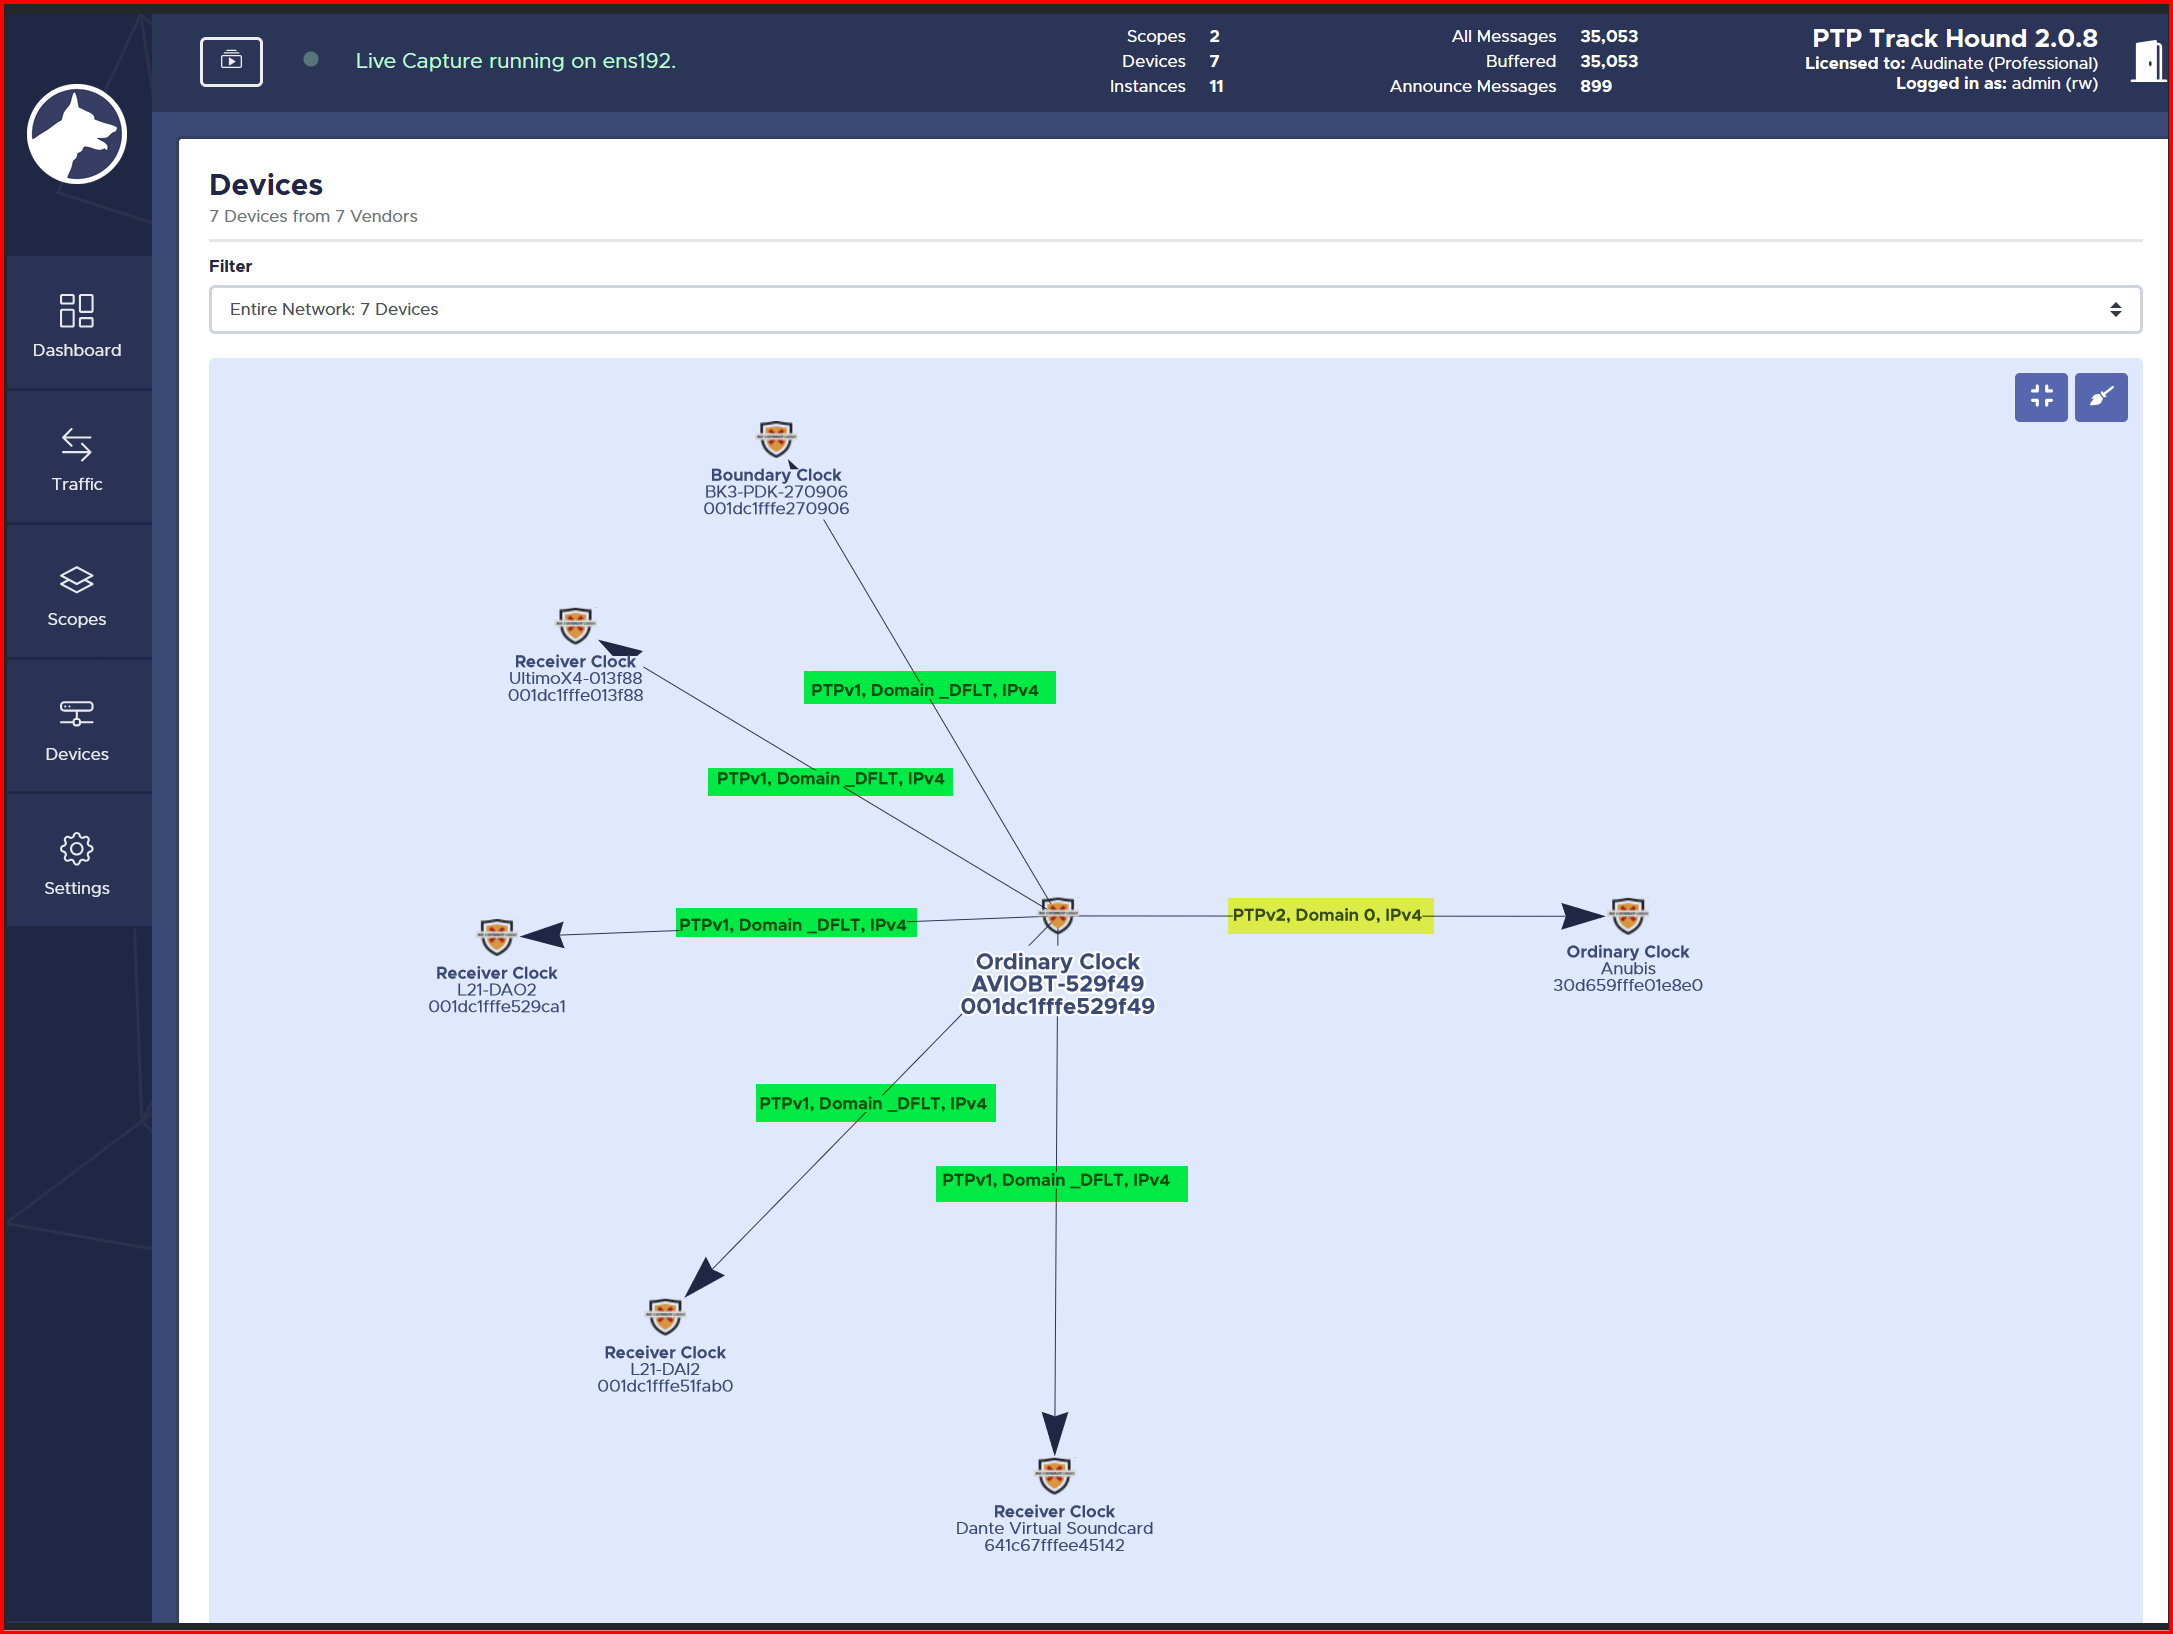Select the UltimoX4-013f88 Receiver Clock node icon

(x=575, y=626)
